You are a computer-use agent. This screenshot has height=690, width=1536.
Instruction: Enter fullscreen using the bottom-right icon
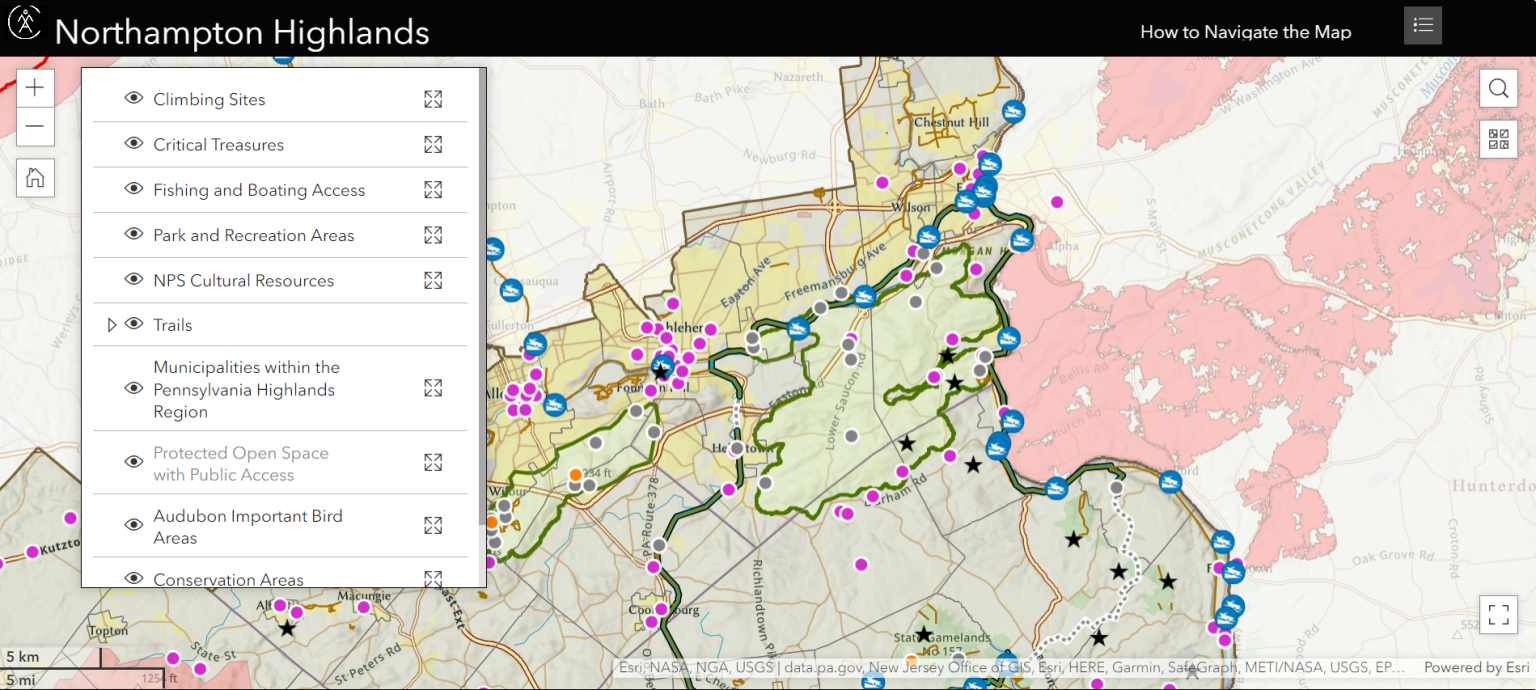pos(1498,614)
